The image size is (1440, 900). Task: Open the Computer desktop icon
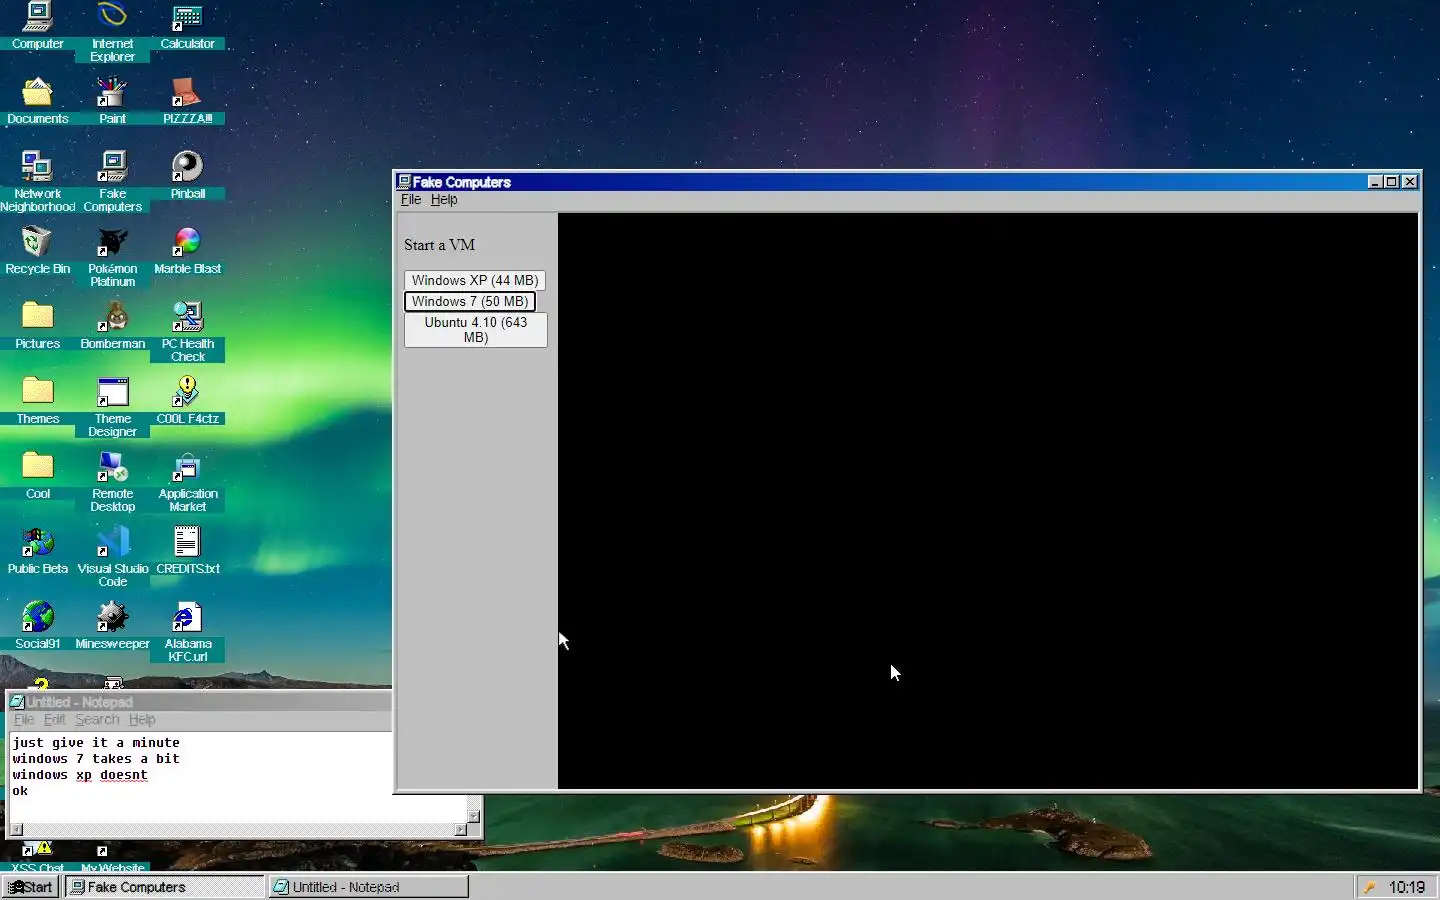click(37, 25)
